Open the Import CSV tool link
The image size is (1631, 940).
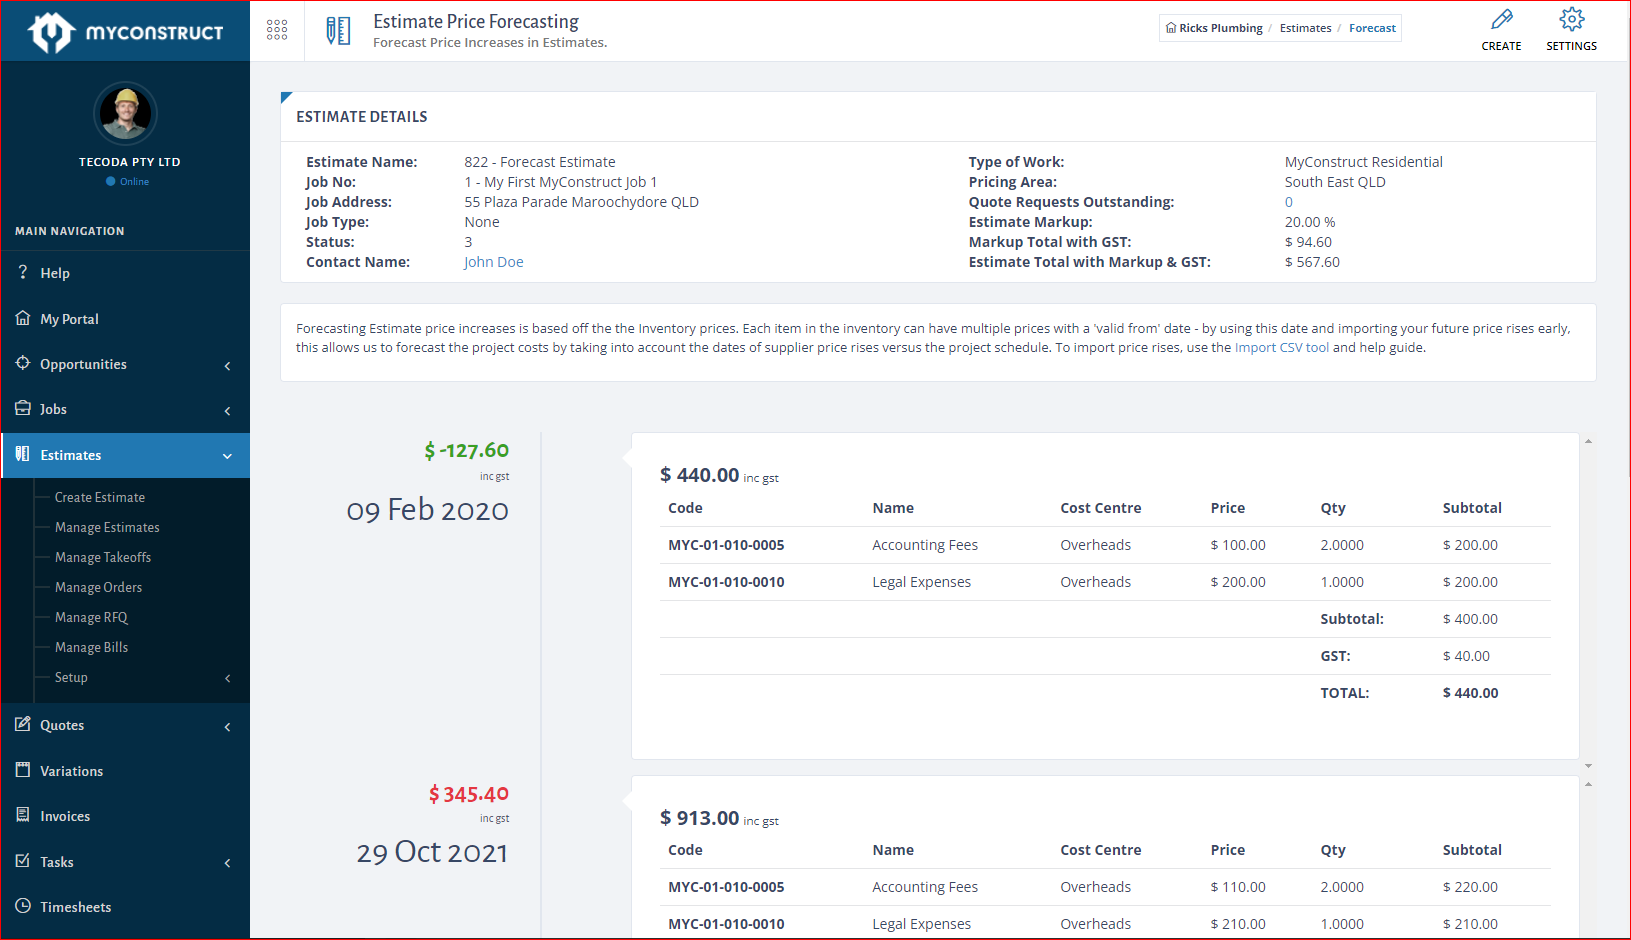tap(1282, 348)
